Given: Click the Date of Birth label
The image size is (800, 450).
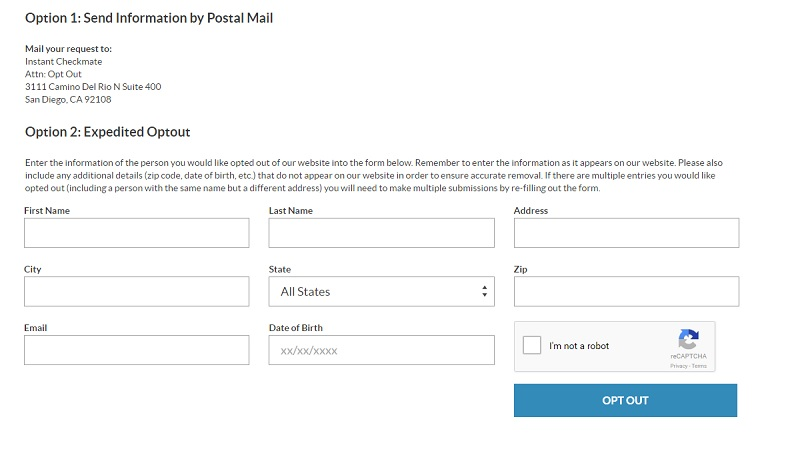Looking at the screenshot, I should coord(296,328).
